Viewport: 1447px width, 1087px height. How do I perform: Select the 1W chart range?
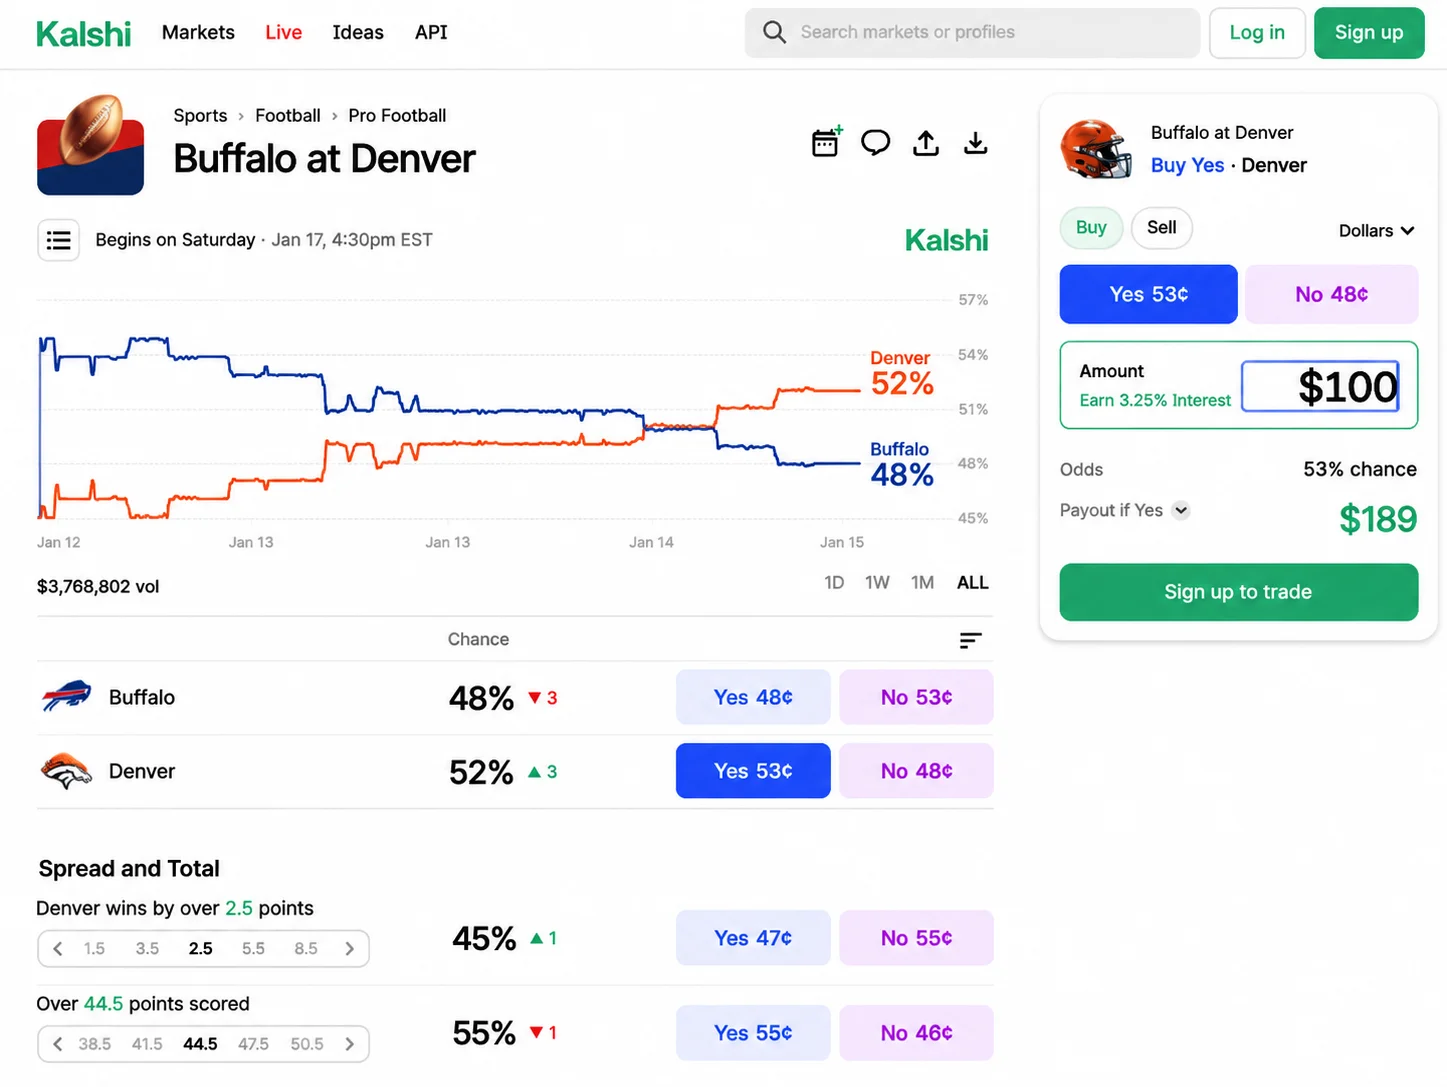[x=877, y=583]
